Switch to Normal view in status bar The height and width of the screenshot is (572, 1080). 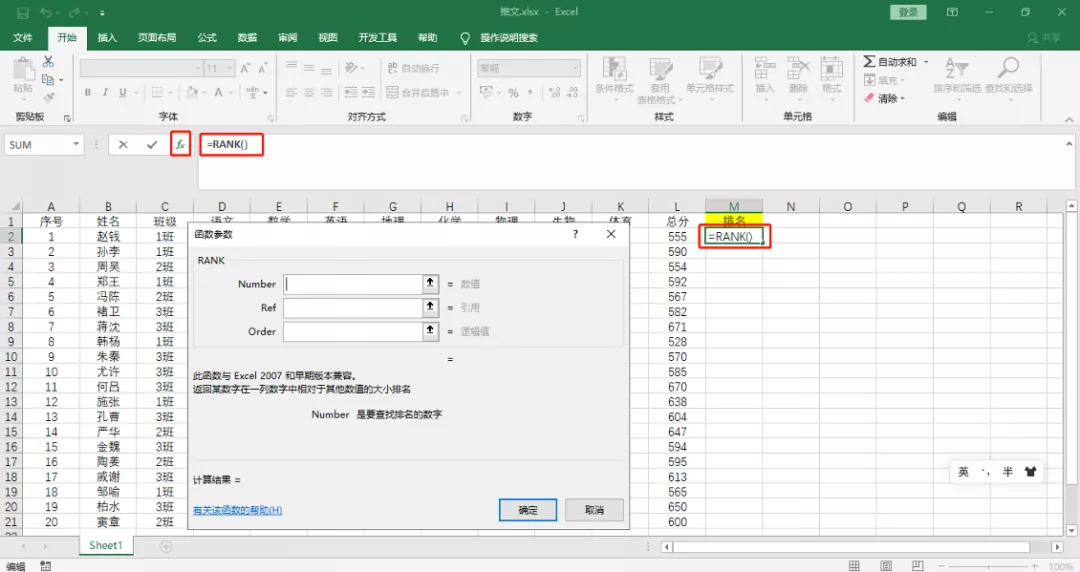coord(853,565)
